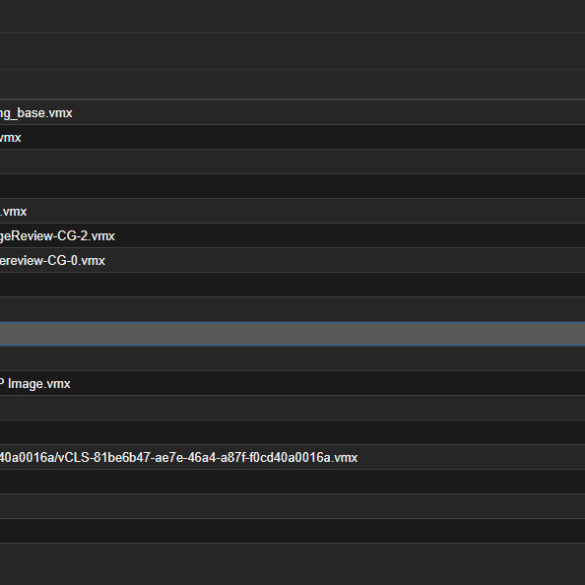The image size is (585, 585).
Task: Click empty row directly above the .vmx row
Action: click(292, 186)
